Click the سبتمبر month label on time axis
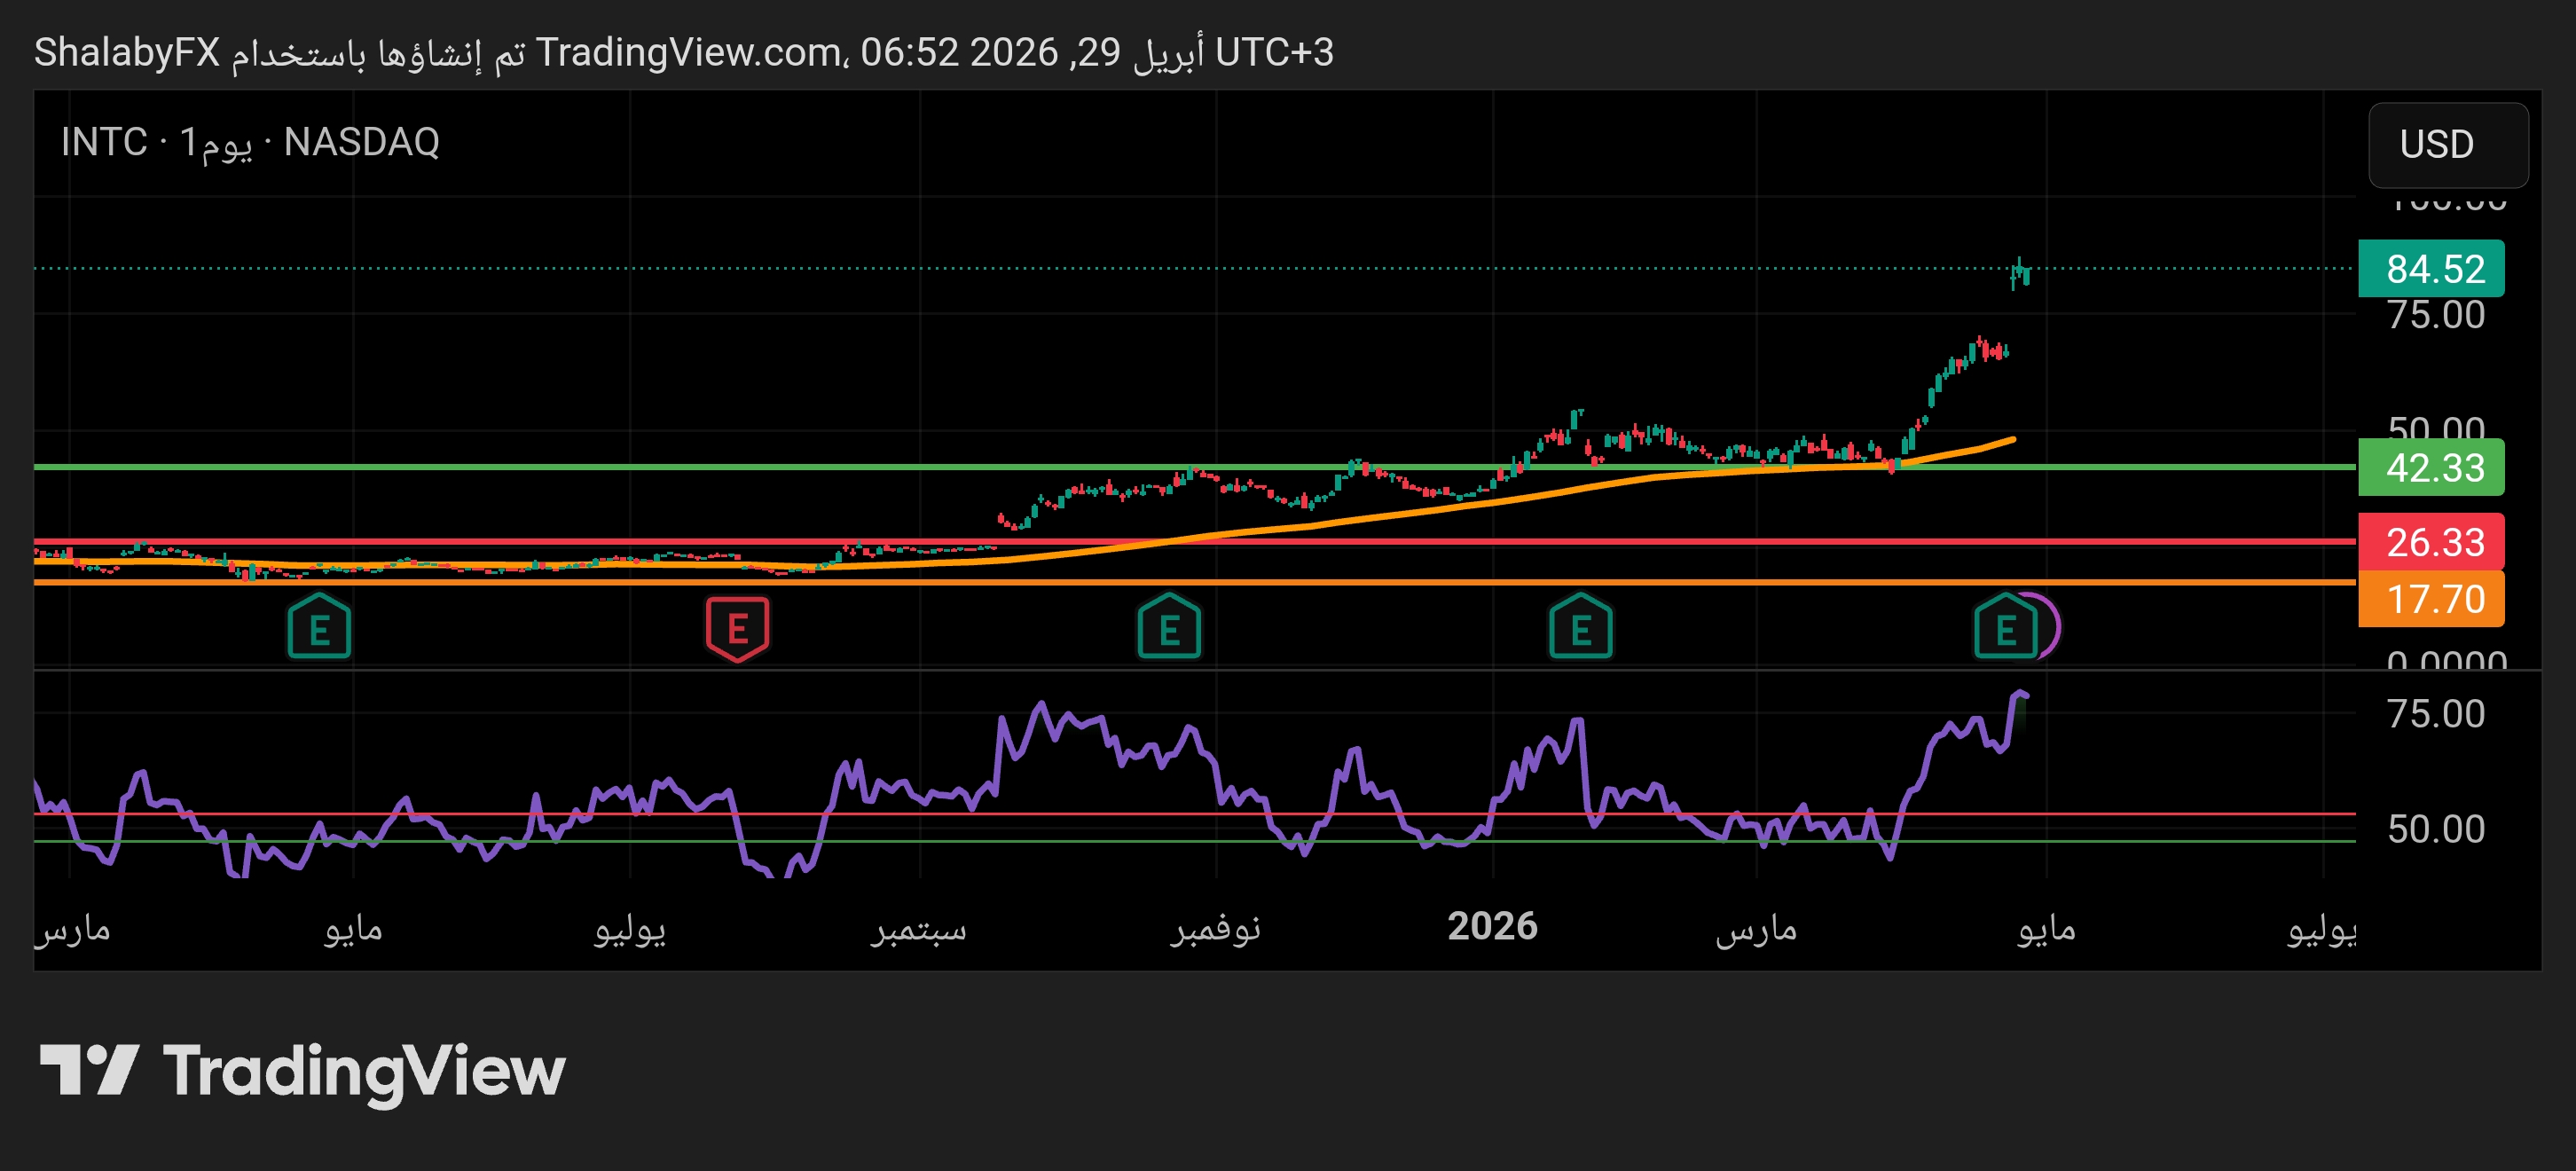The width and height of the screenshot is (2576, 1171). coord(918,928)
